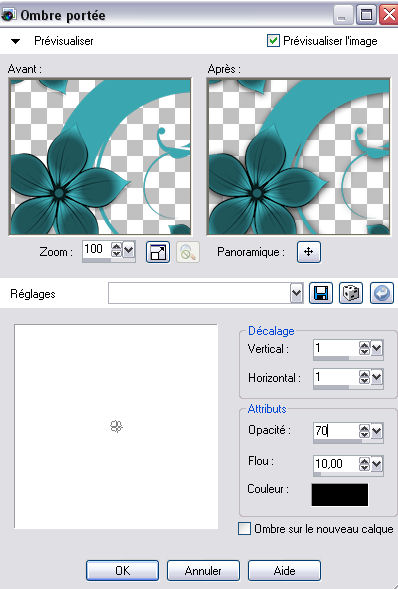Image resolution: width=398 pixels, height=589 pixels.
Task: Click the Zoom spinner arrows
Action: tap(117, 249)
